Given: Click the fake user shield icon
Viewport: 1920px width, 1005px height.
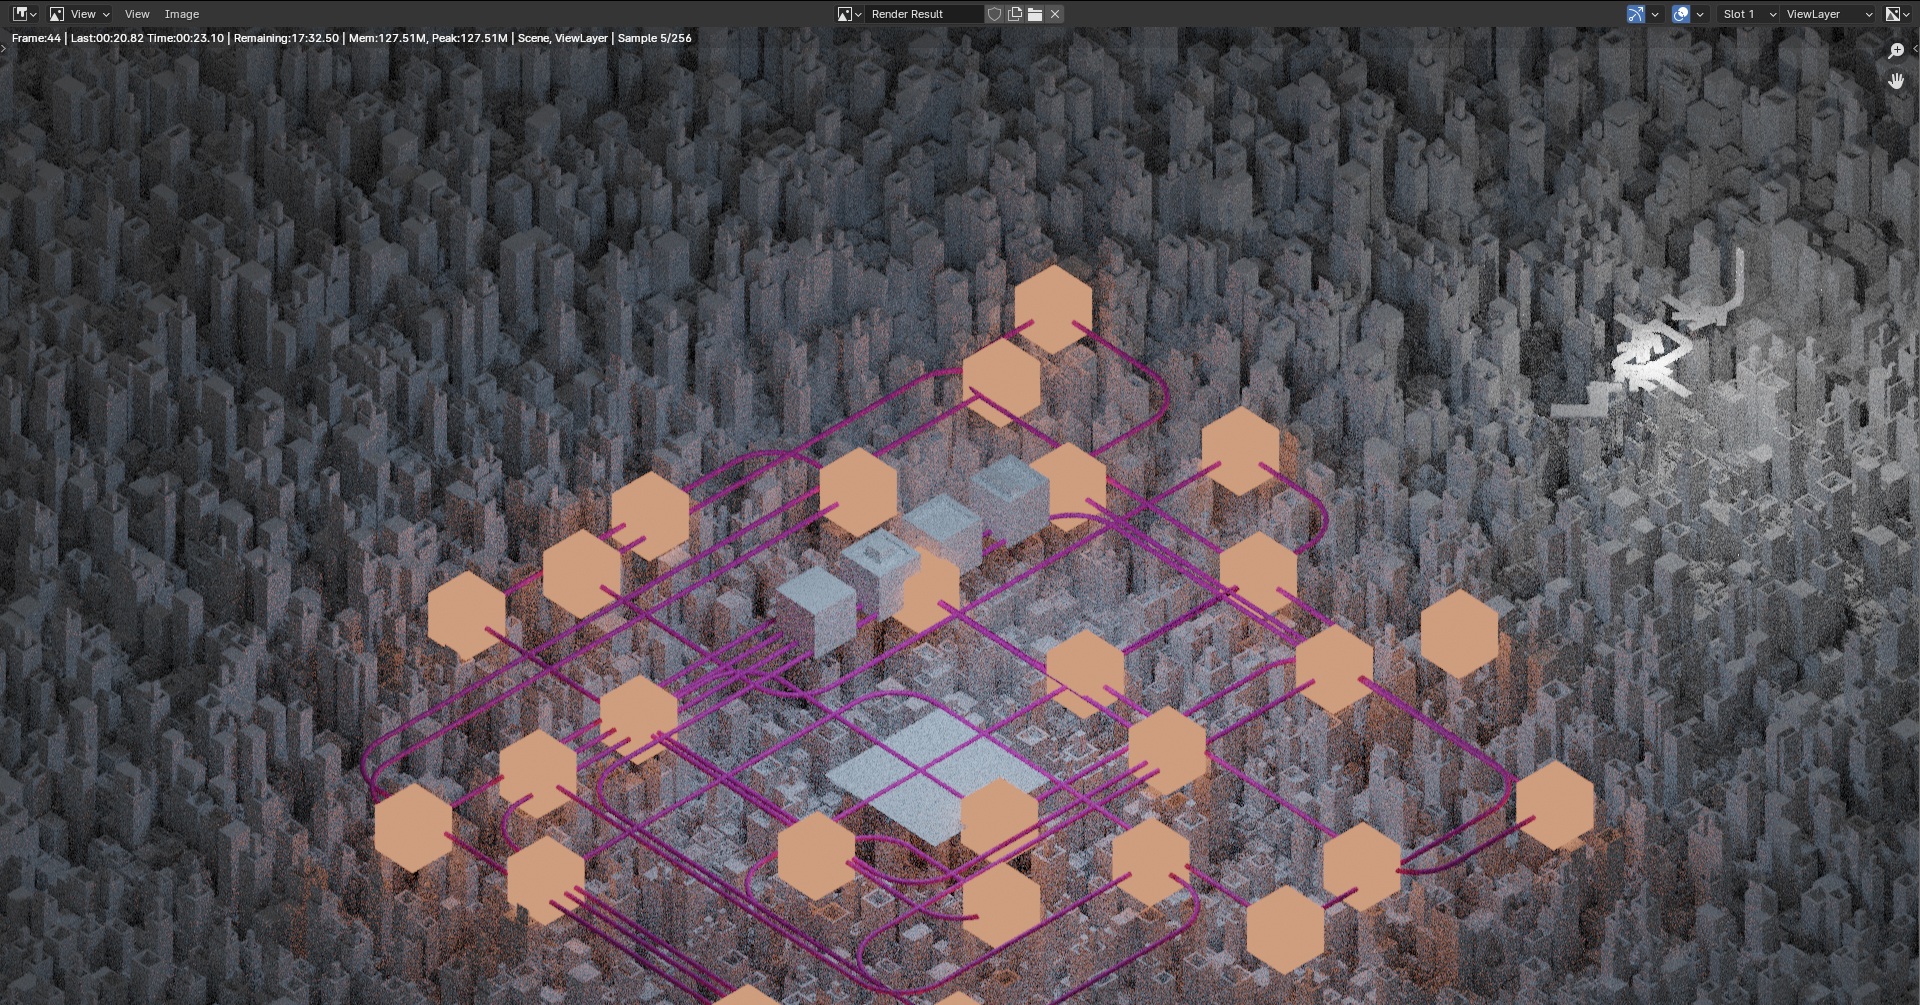Looking at the screenshot, I should pyautogui.click(x=994, y=14).
